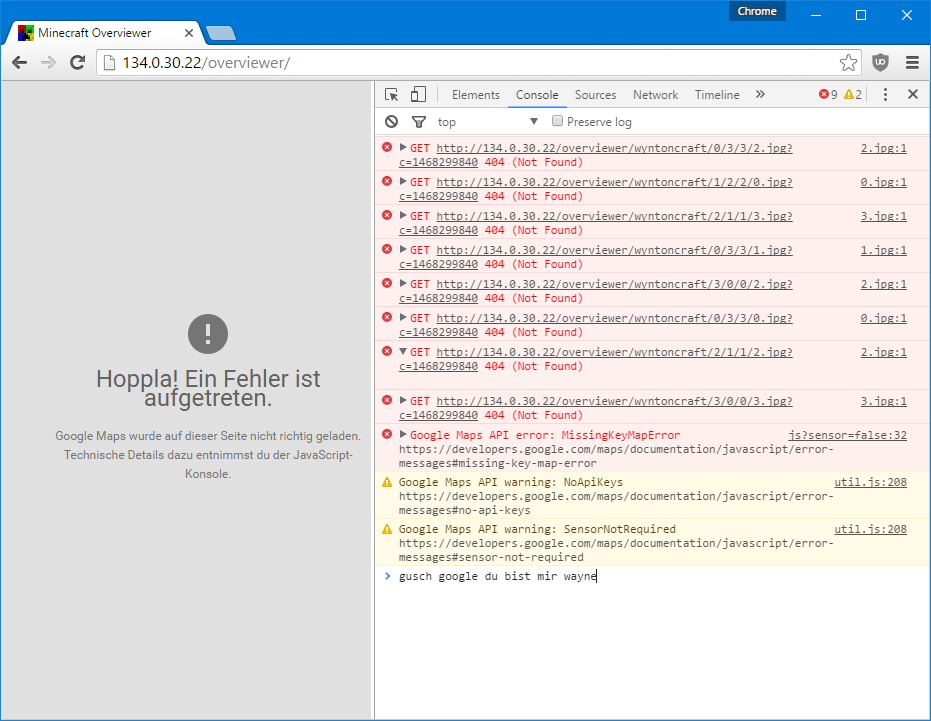
Task: Enable the Preserve log checkbox
Action: click(558, 122)
